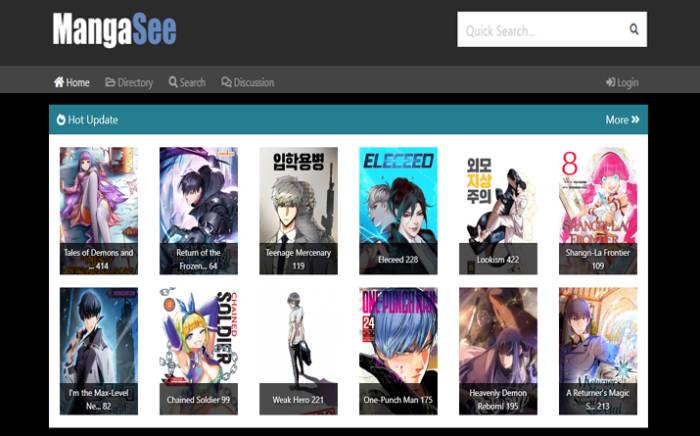Open the Search page in navbar
The height and width of the screenshot is (436, 700).
click(187, 82)
